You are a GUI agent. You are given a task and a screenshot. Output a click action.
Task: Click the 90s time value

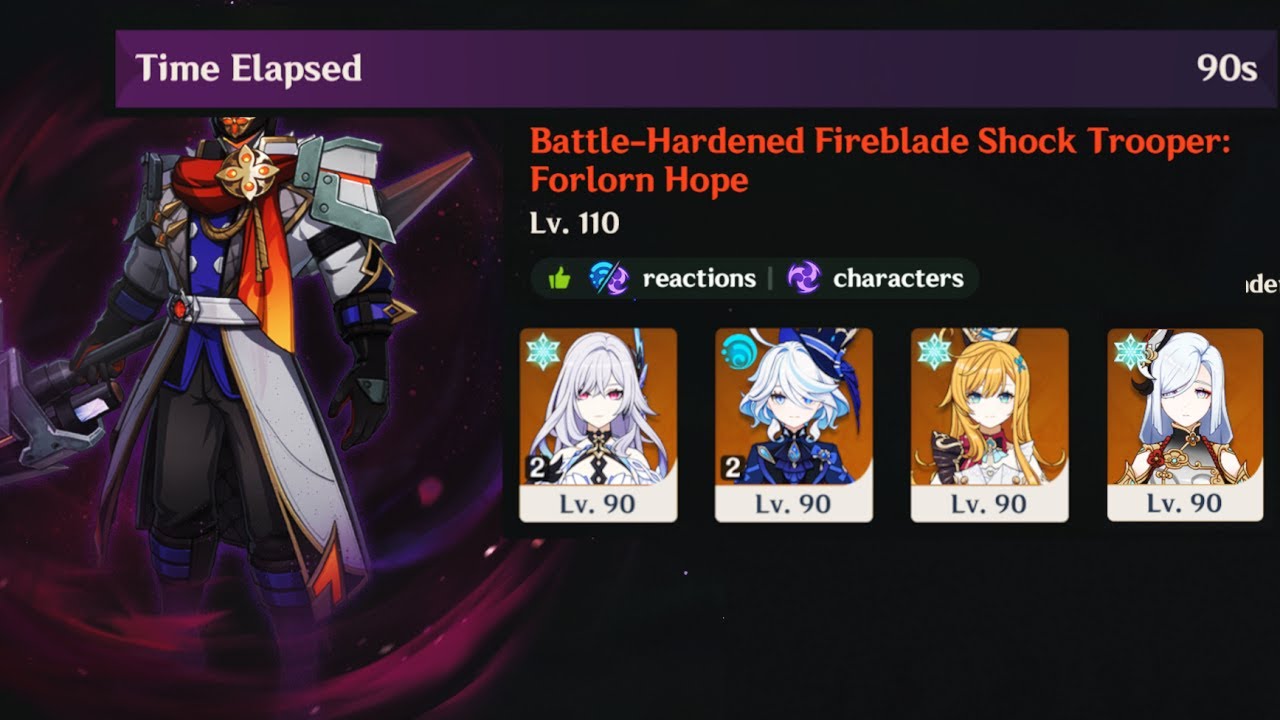pos(1226,68)
